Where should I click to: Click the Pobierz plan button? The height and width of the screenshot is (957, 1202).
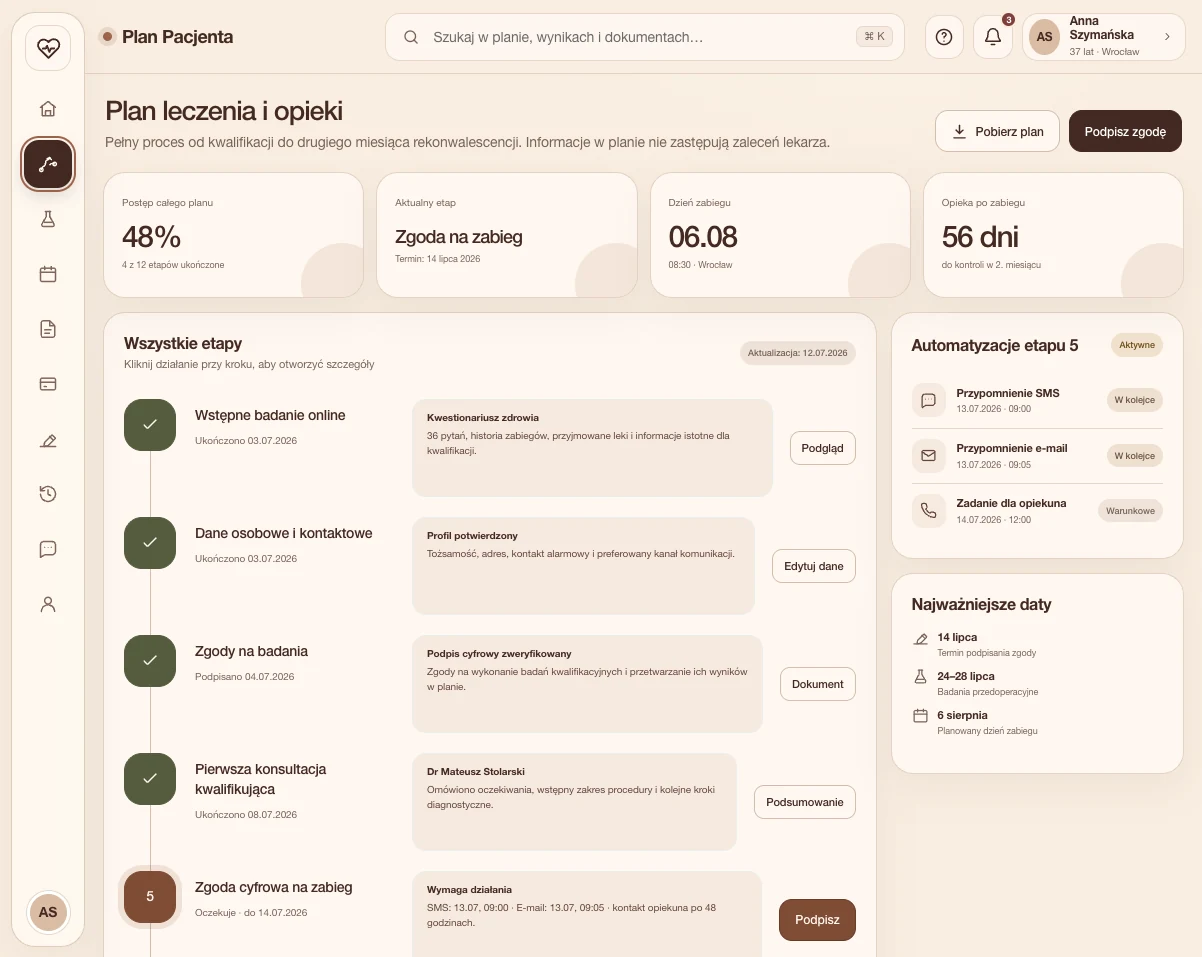coord(997,131)
